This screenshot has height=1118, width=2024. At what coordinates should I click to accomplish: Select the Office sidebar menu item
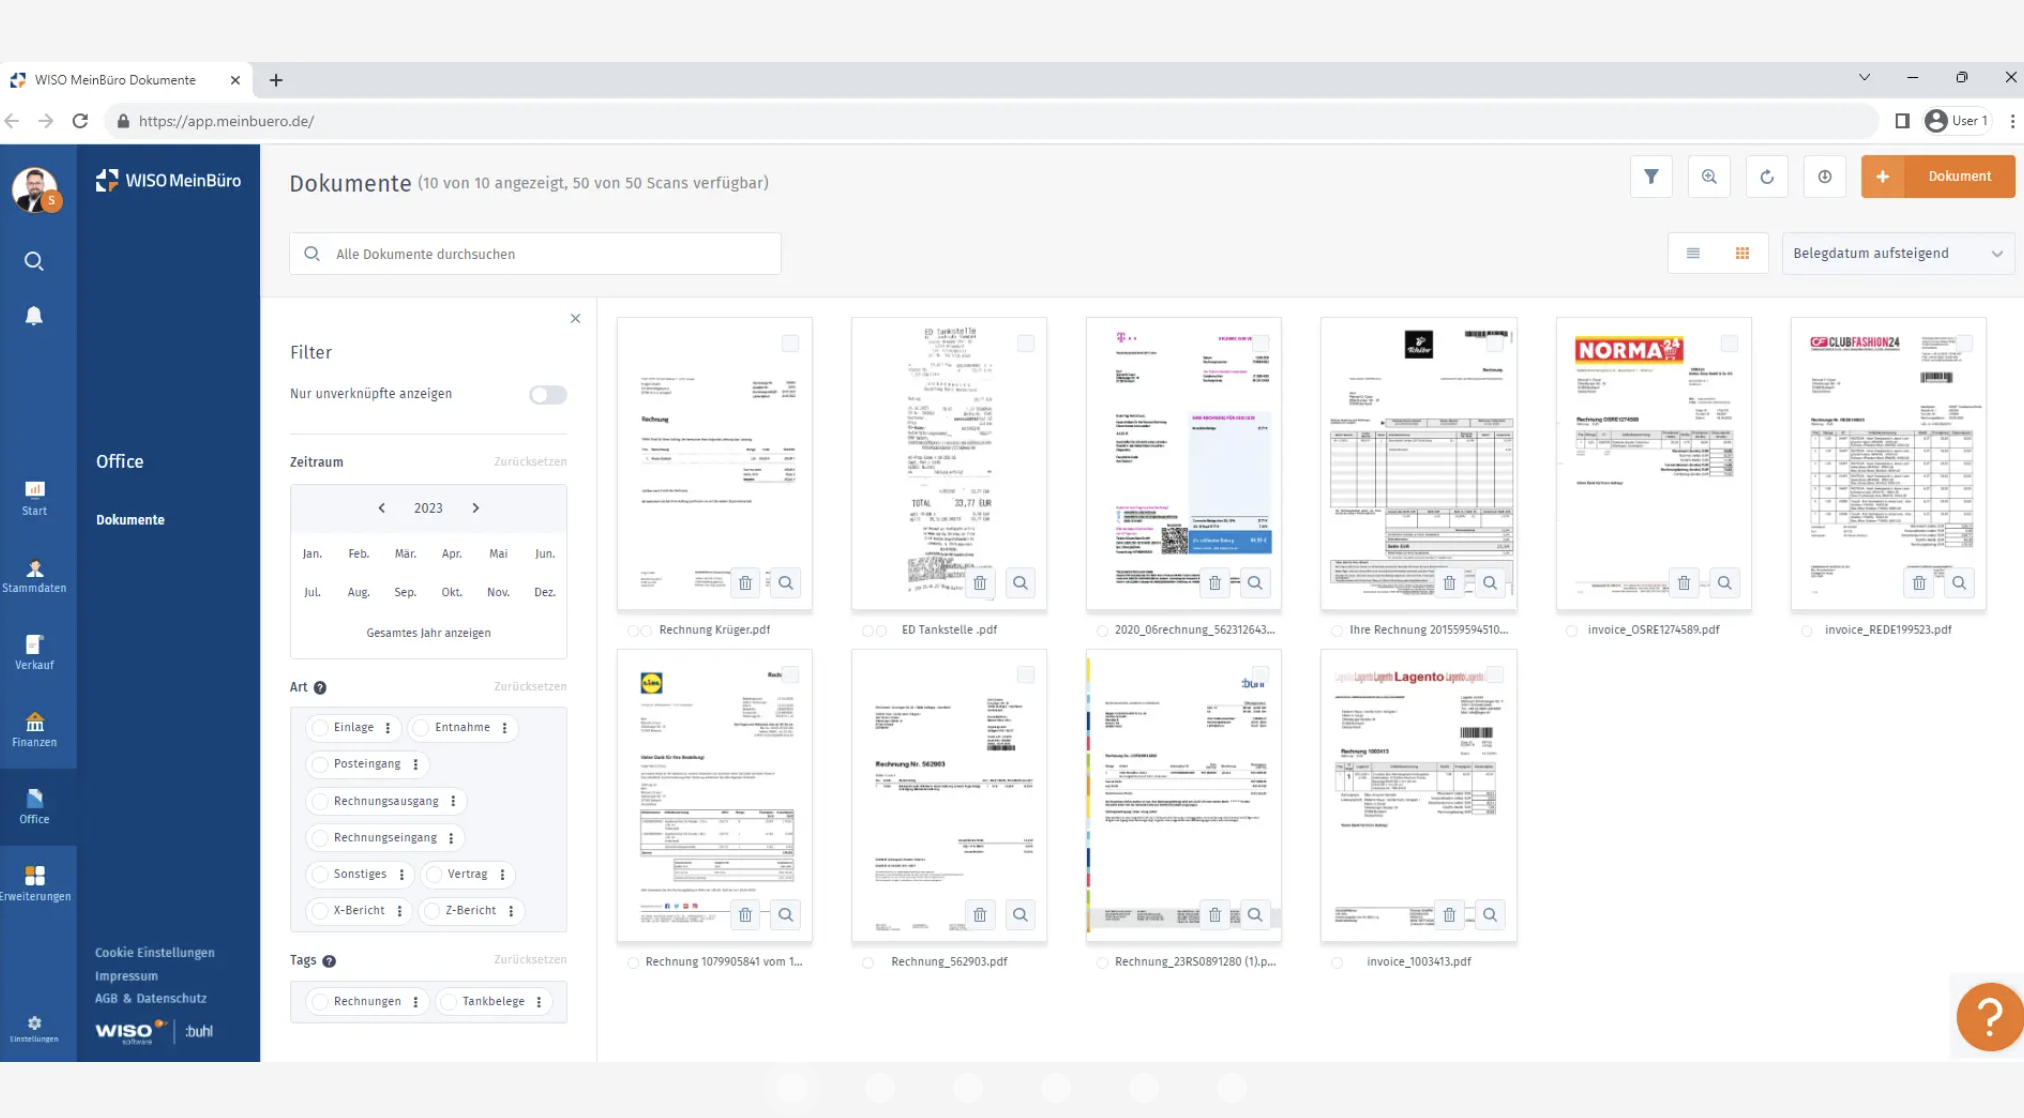34,805
